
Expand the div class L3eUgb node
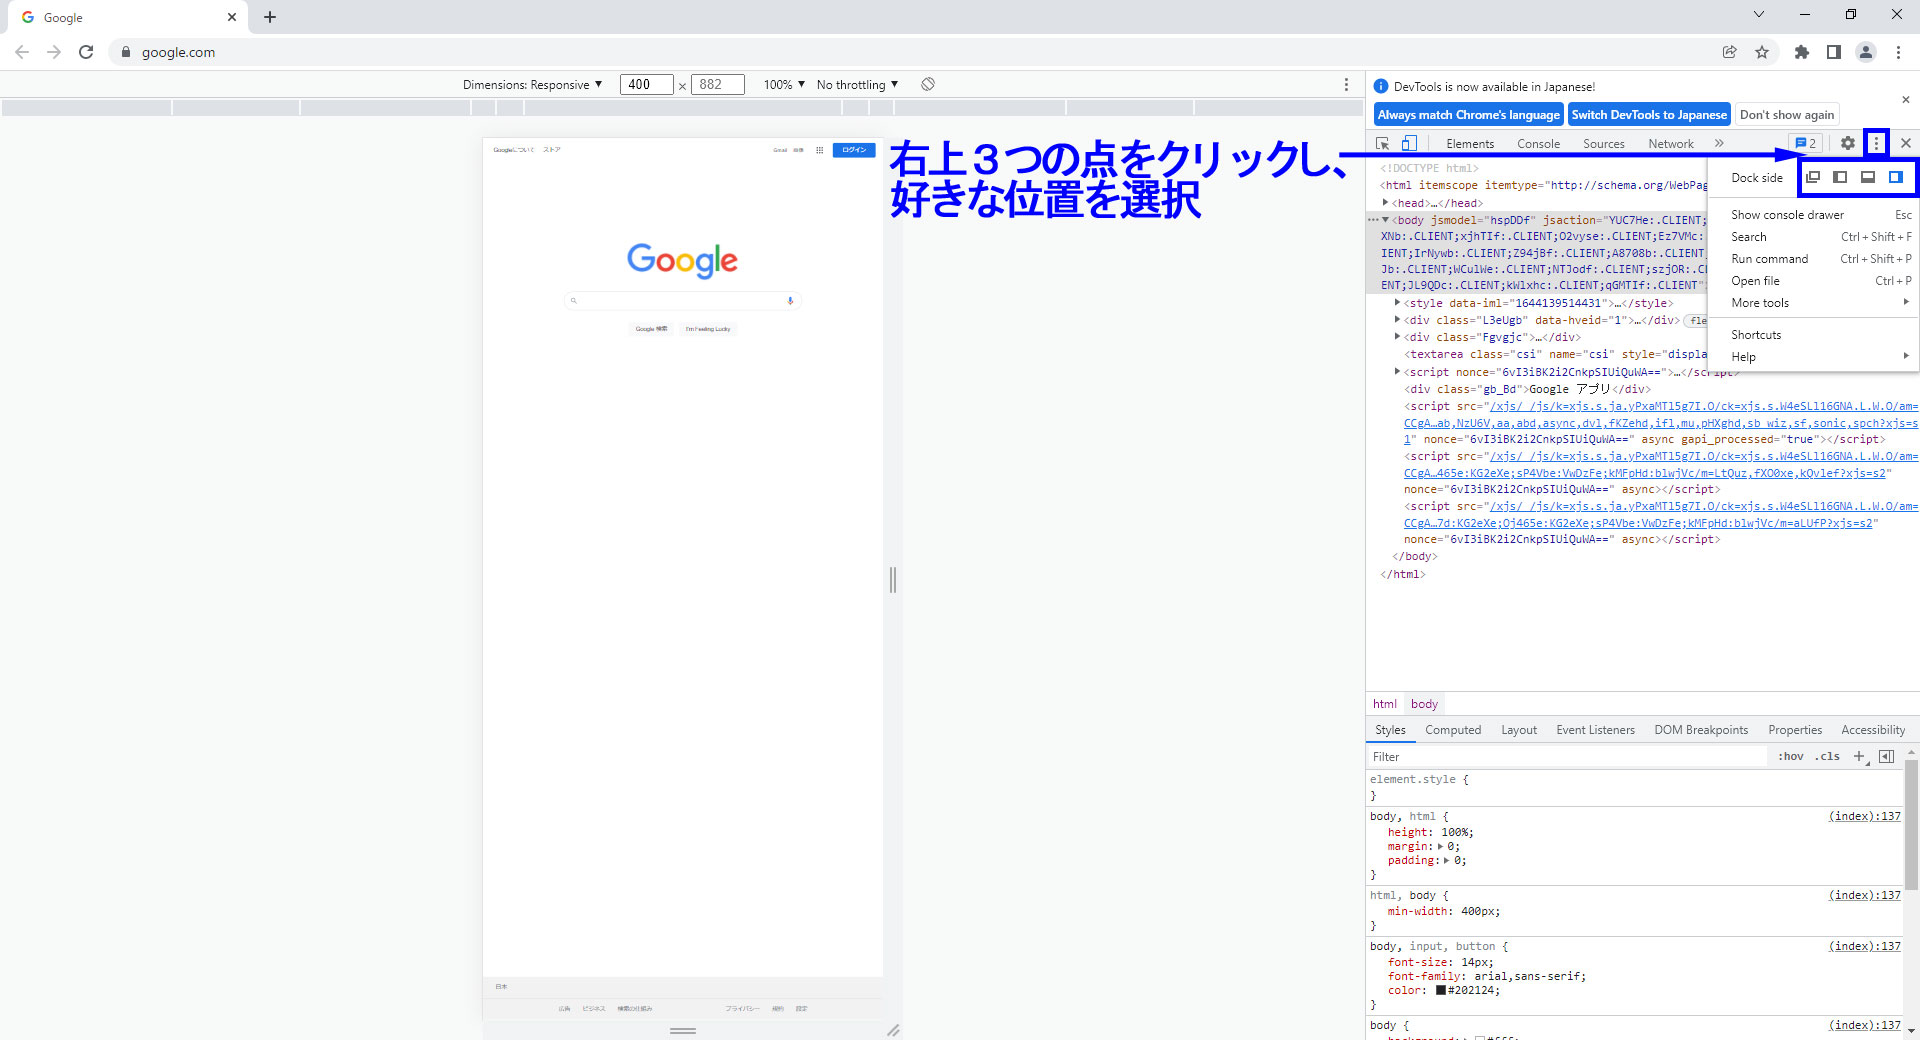click(x=1397, y=320)
